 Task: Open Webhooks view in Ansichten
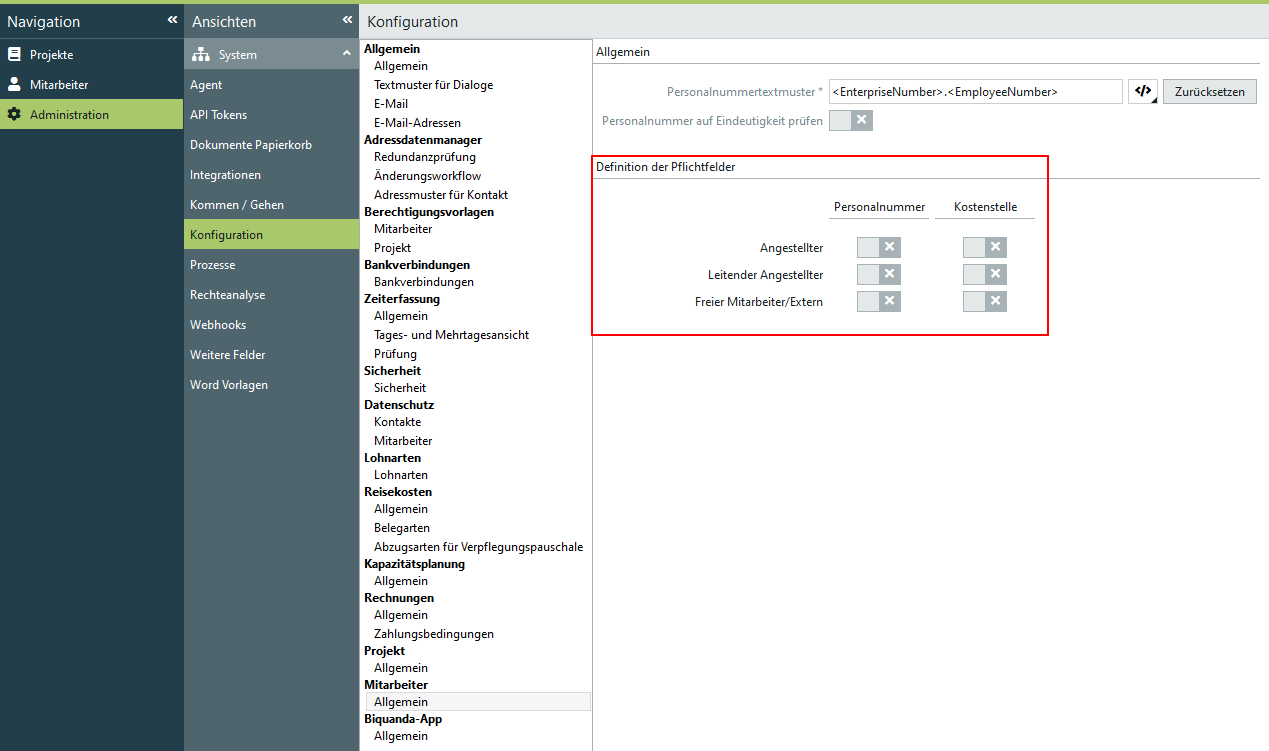pyautogui.click(x=218, y=325)
